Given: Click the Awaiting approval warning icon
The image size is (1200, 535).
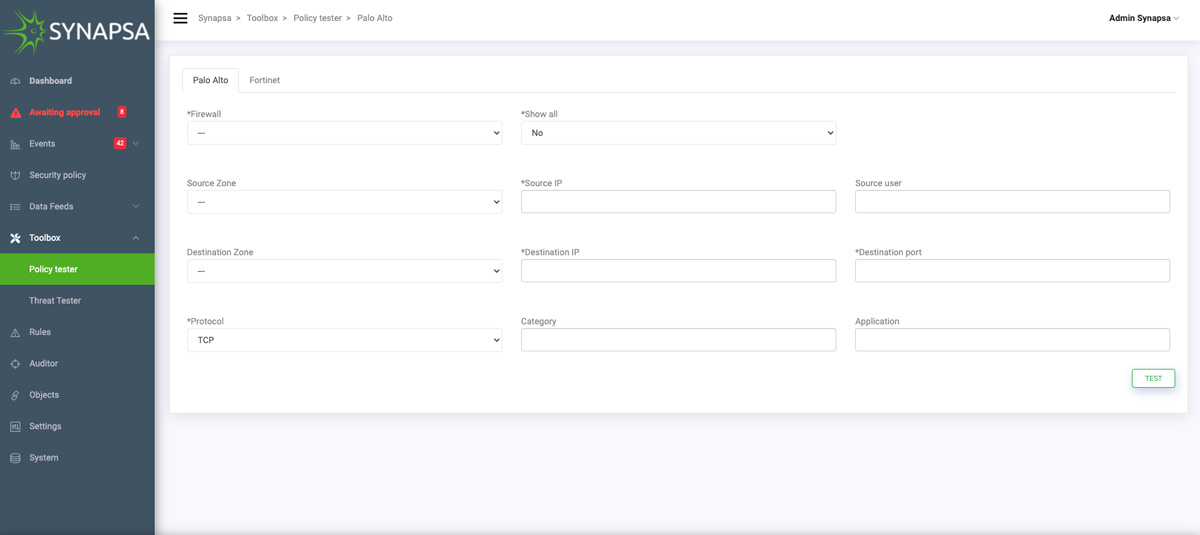Looking at the screenshot, I should (15, 112).
